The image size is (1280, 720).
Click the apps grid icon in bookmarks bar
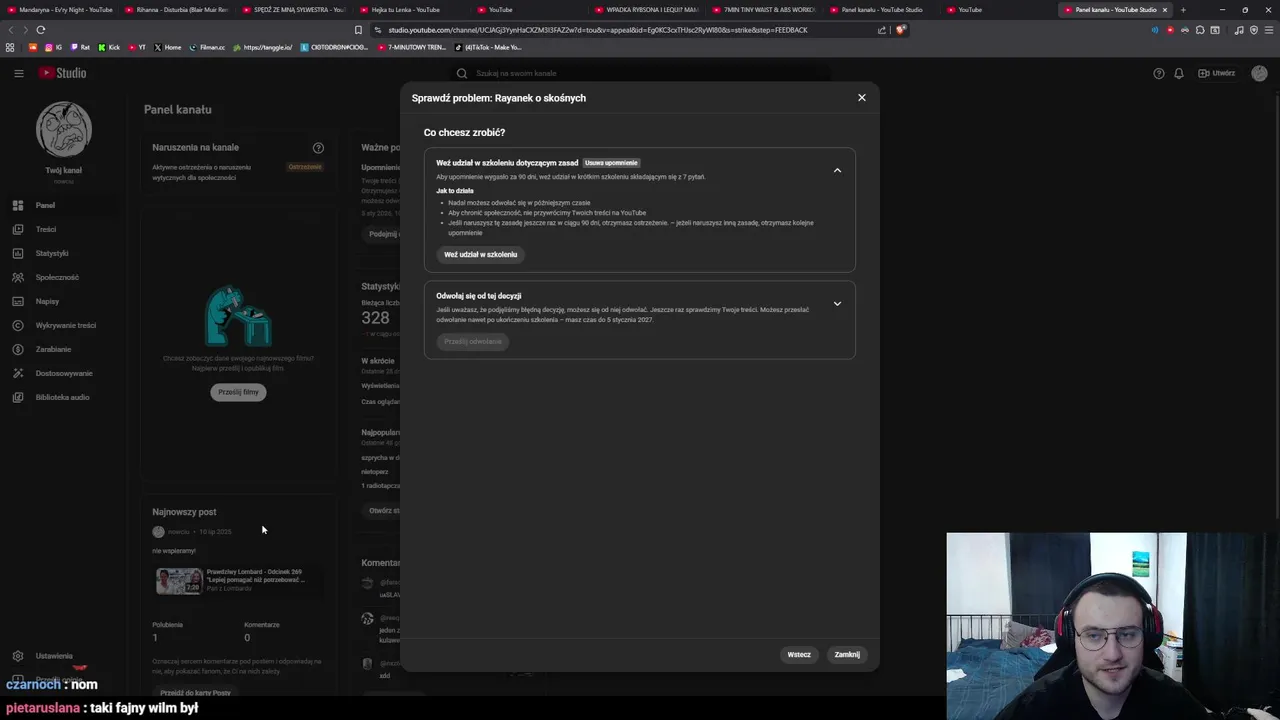[10, 47]
